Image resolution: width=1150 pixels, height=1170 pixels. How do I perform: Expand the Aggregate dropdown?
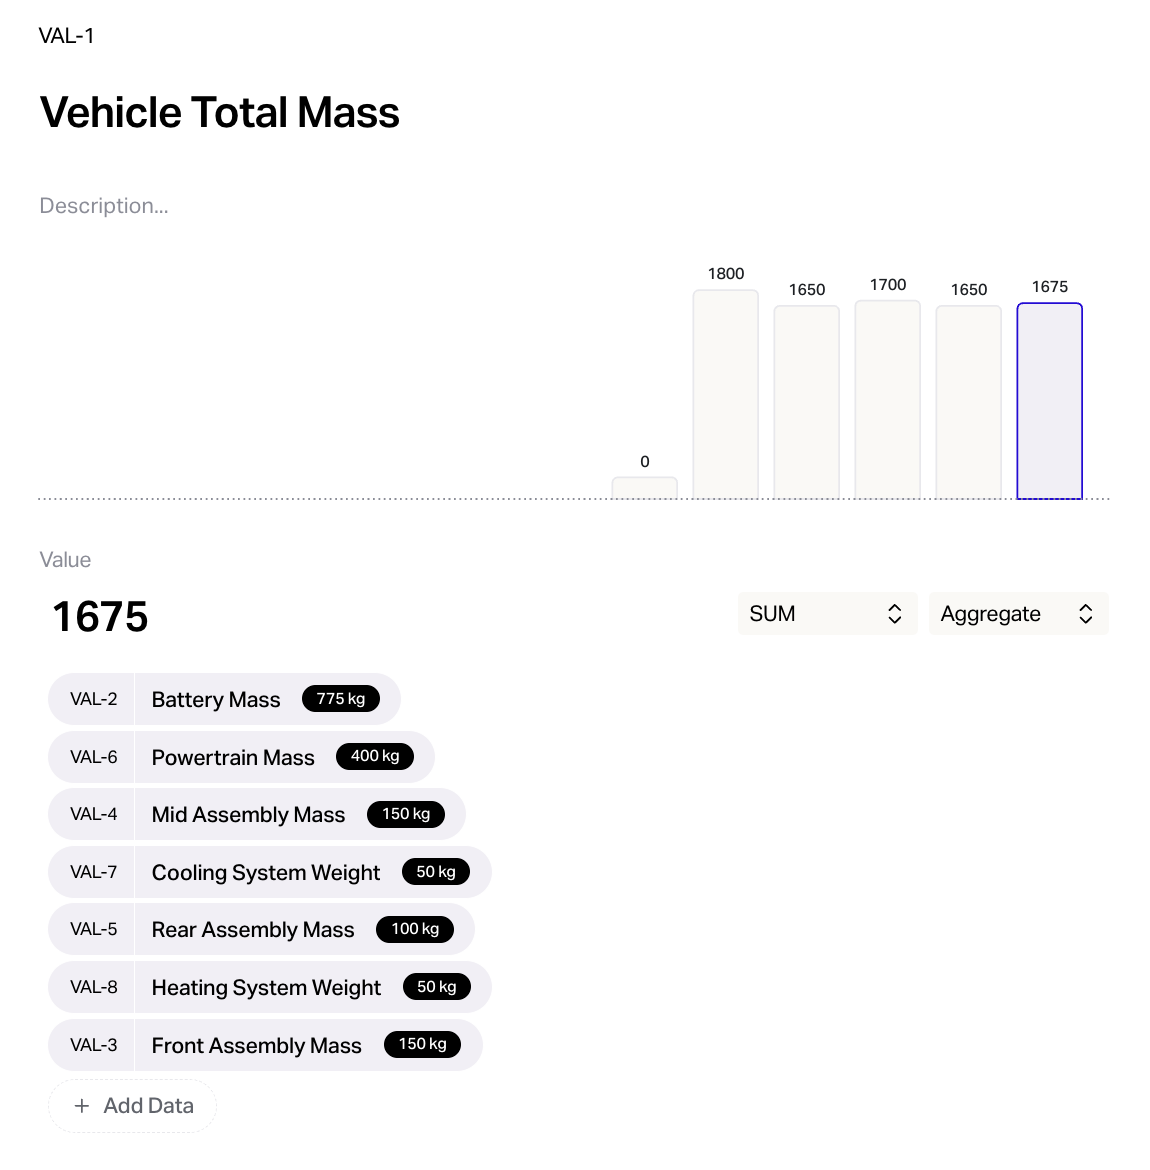click(1019, 613)
